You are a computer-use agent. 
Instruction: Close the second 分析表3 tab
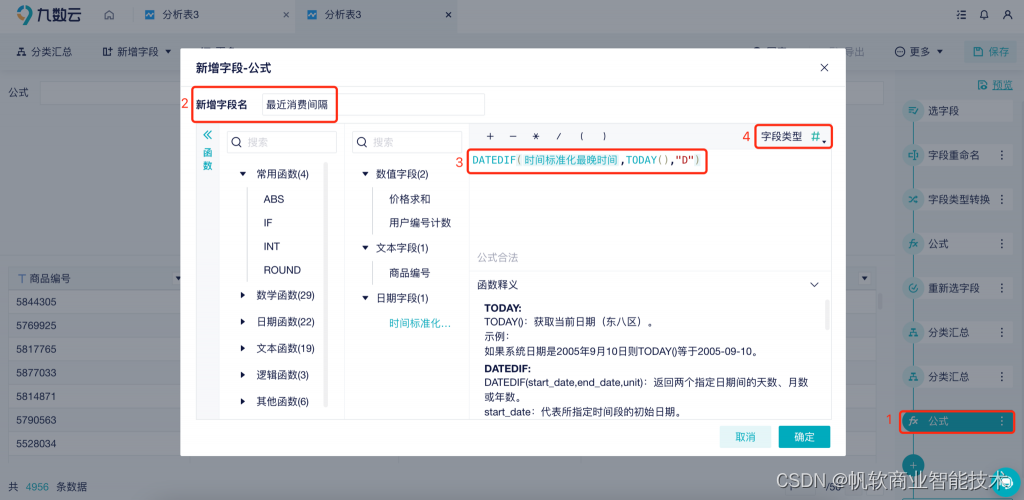coord(447,14)
